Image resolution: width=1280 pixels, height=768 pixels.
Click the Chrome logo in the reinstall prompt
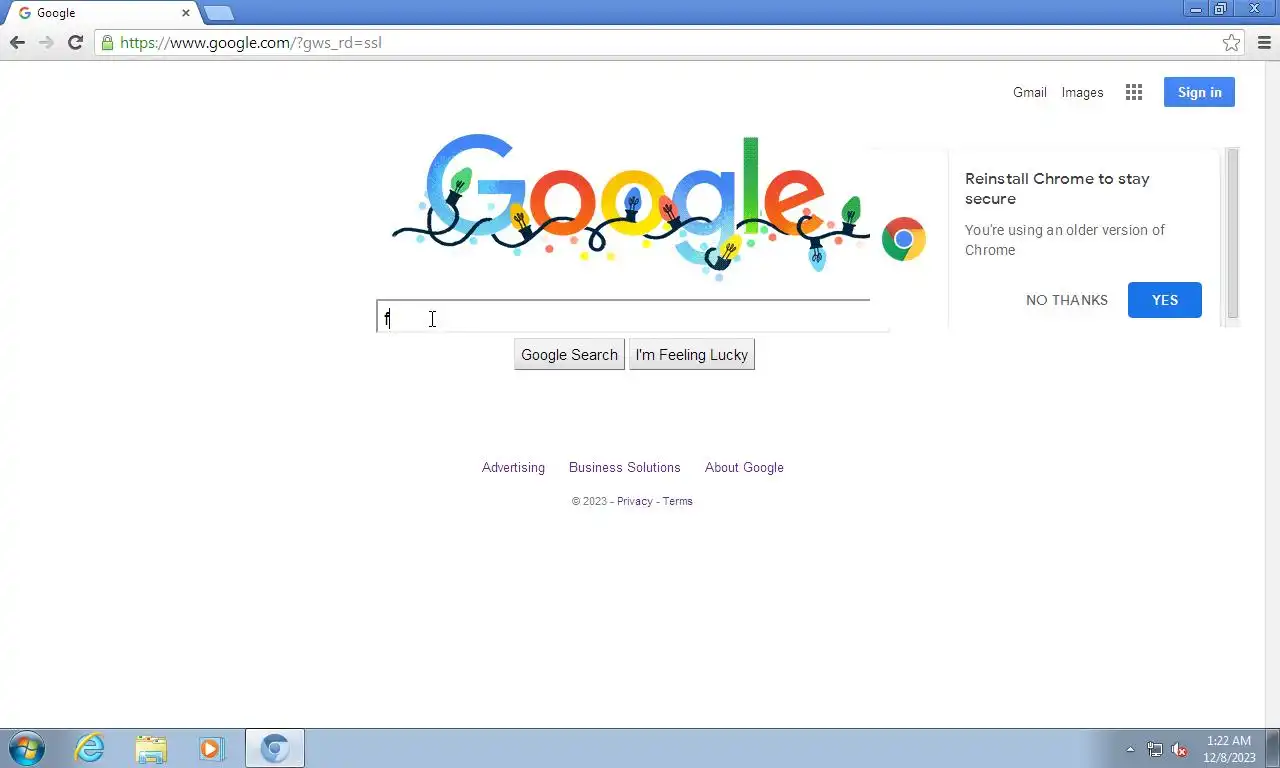pyautogui.click(x=904, y=239)
